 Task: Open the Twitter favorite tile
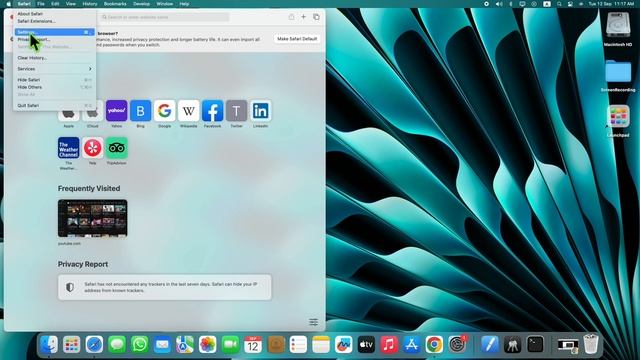[x=237, y=111]
